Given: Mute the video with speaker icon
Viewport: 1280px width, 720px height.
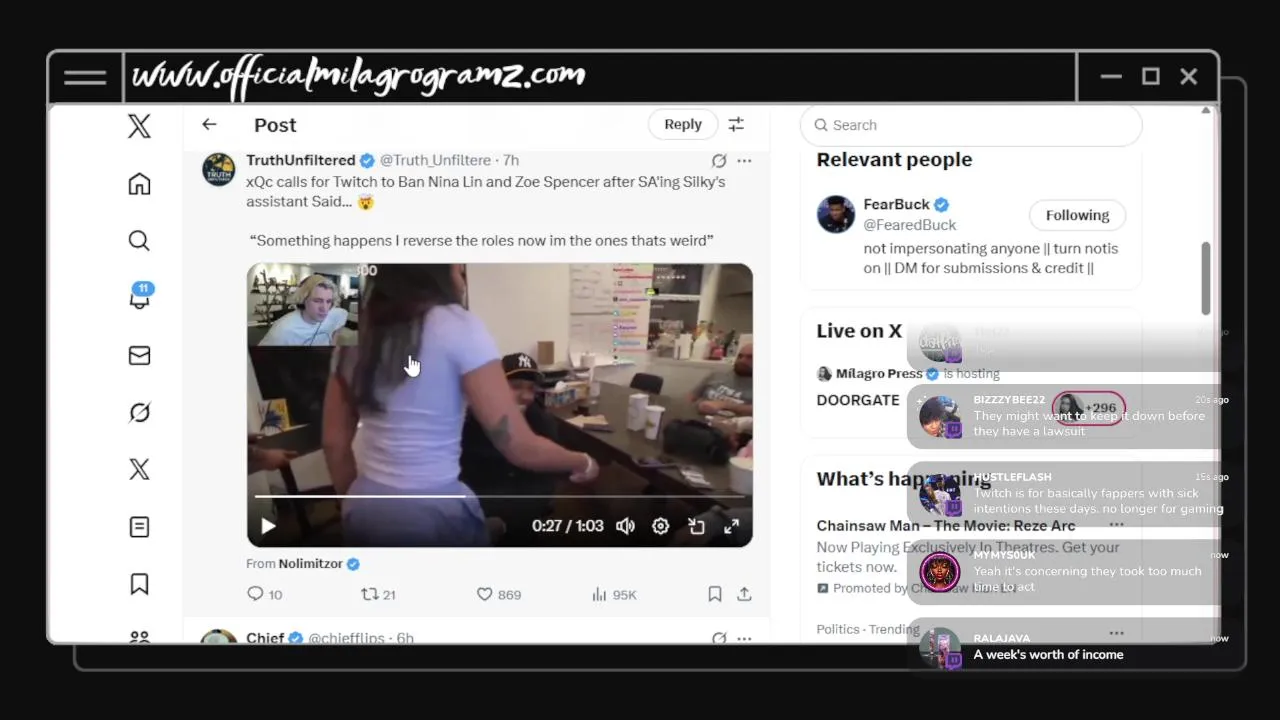Looking at the screenshot, I should 626,526.
